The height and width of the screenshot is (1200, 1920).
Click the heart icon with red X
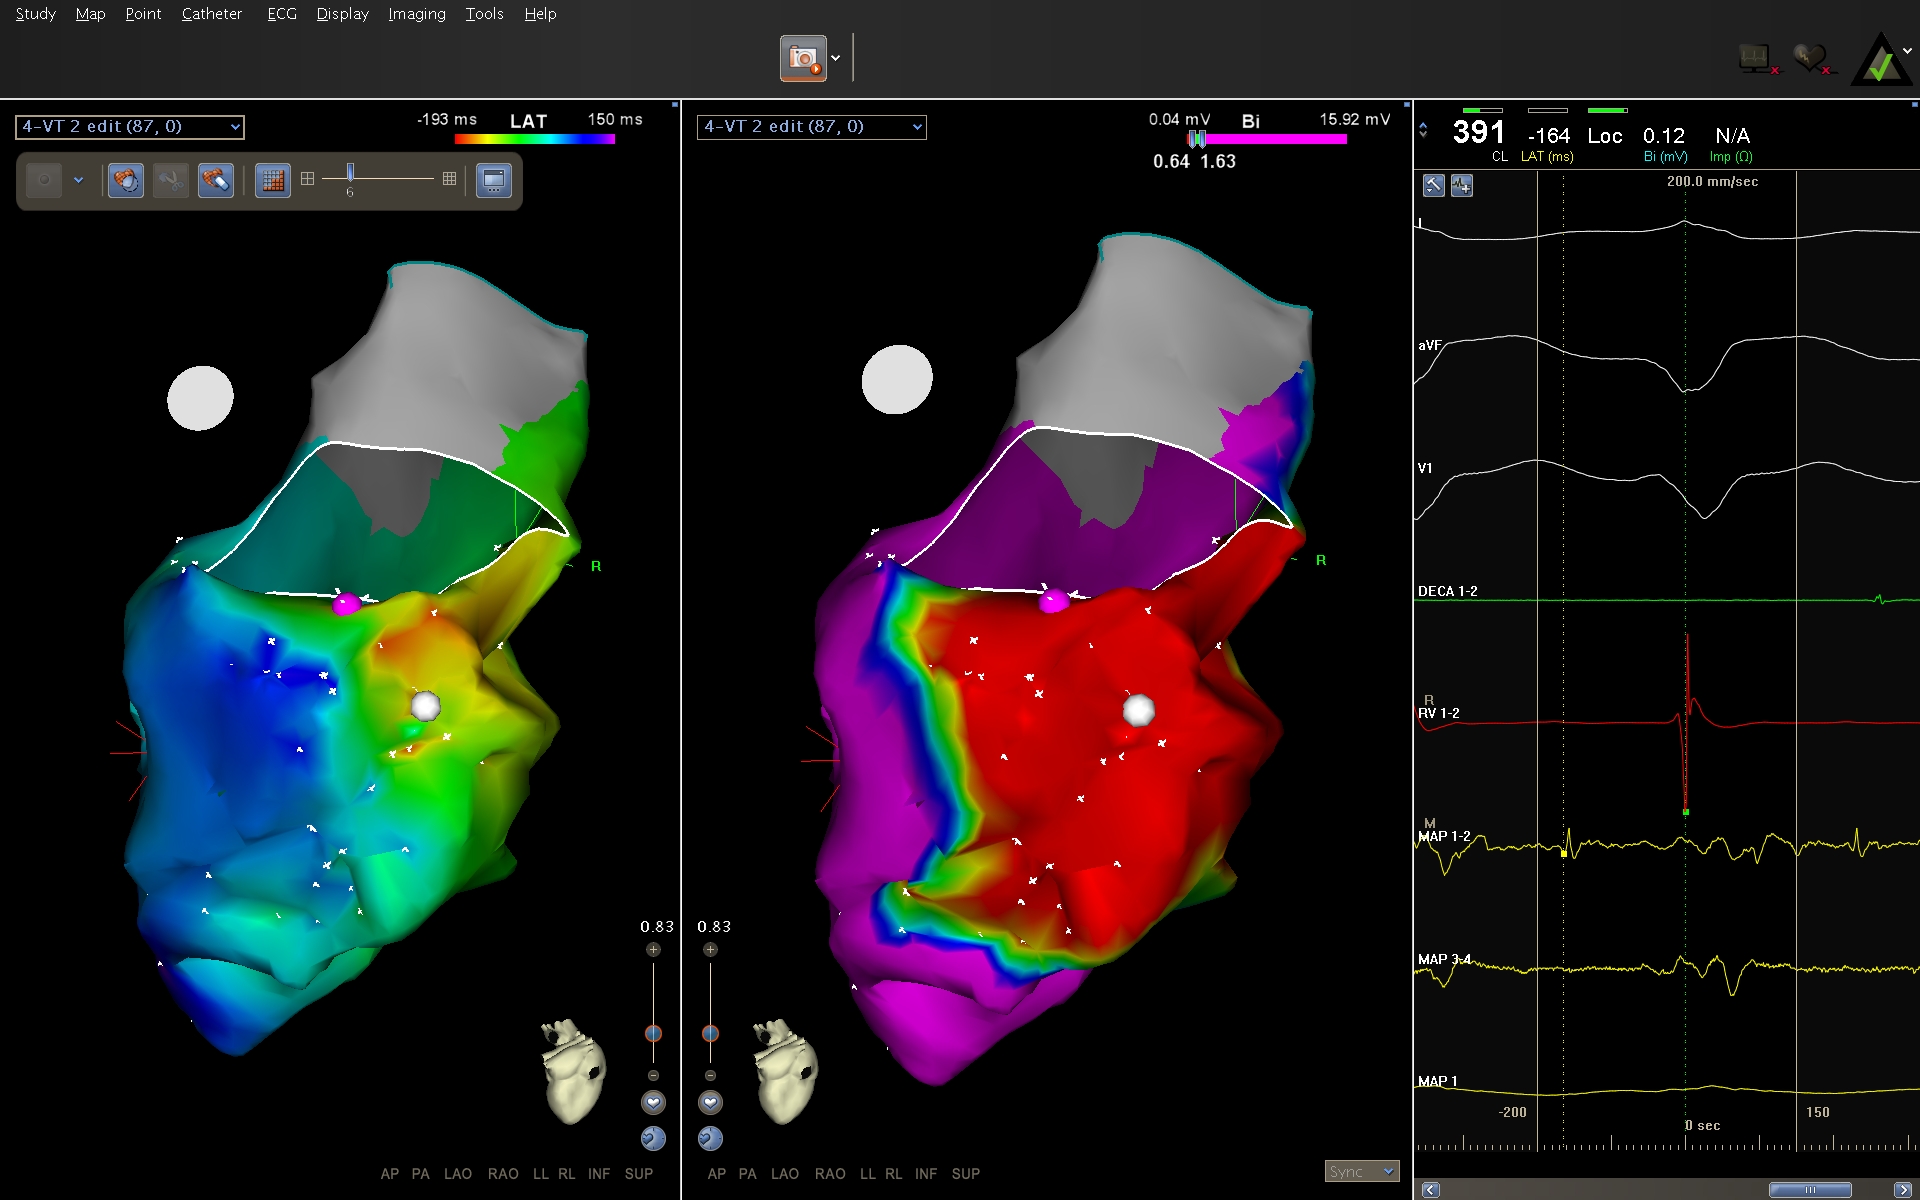[x=1810, y=59]
